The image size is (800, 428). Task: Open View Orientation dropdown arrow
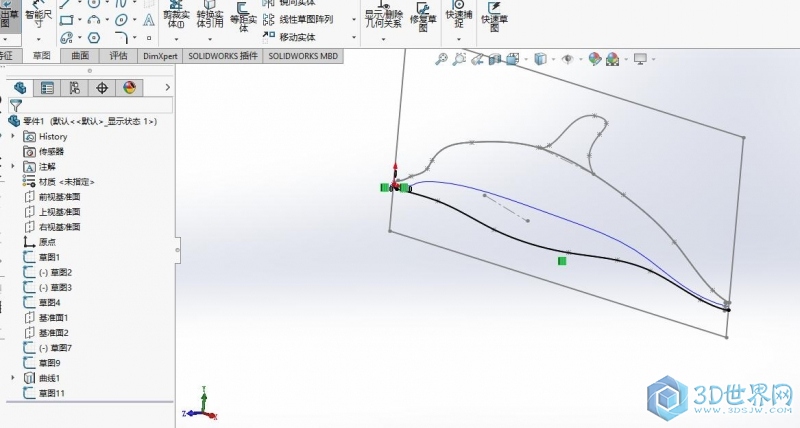click(526, 60)
